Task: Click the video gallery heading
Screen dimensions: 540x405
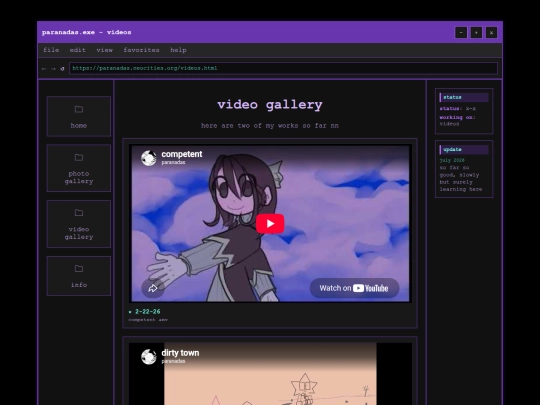Action: pyautogui.click(x=270, y=105)
